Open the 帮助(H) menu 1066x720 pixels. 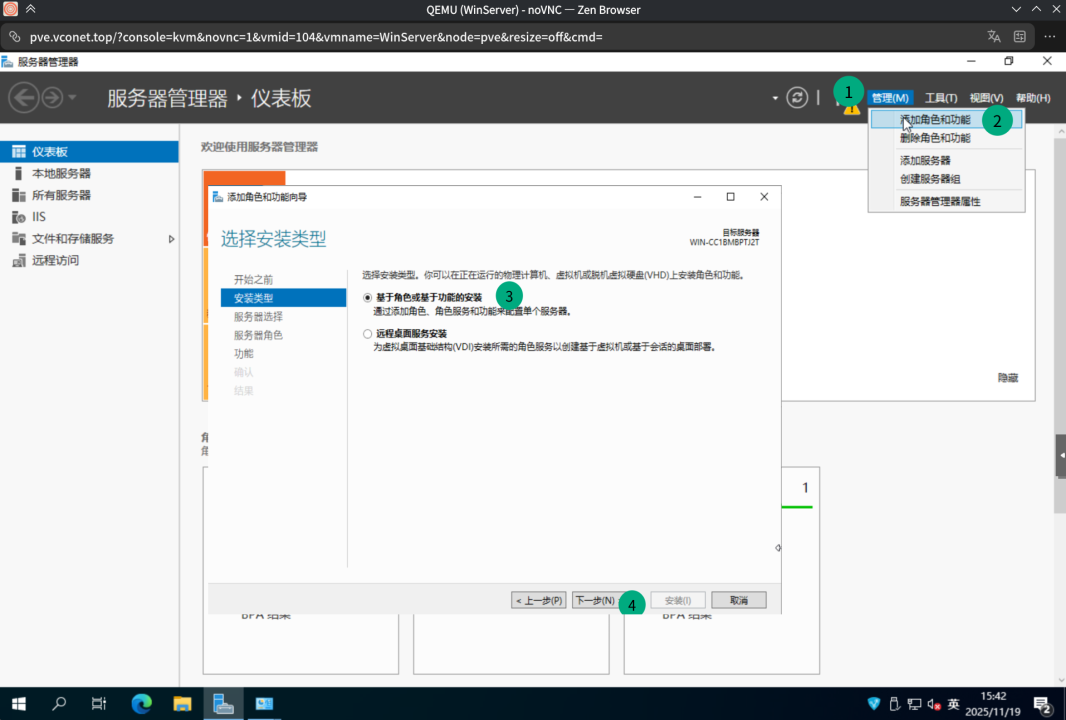(1033, 98)
